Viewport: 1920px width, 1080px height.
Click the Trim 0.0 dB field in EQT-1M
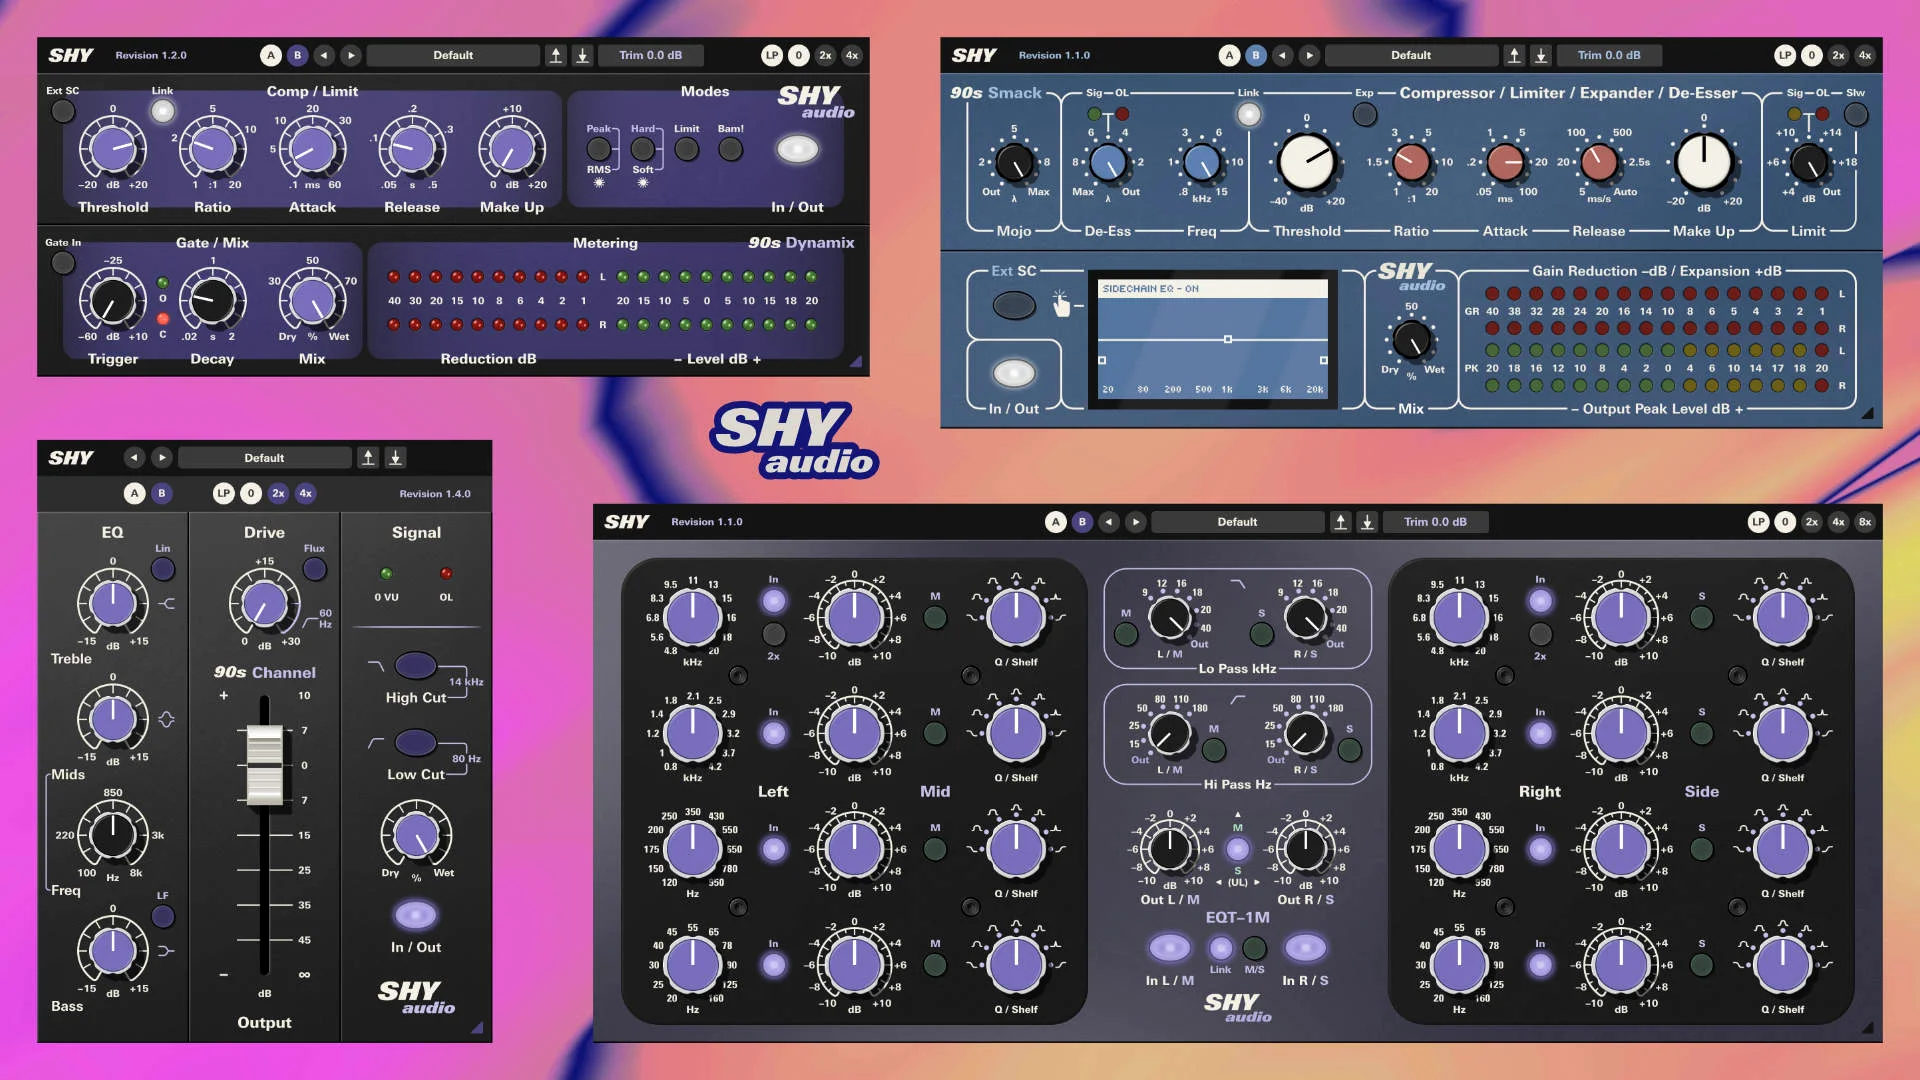click(1435, 521)
